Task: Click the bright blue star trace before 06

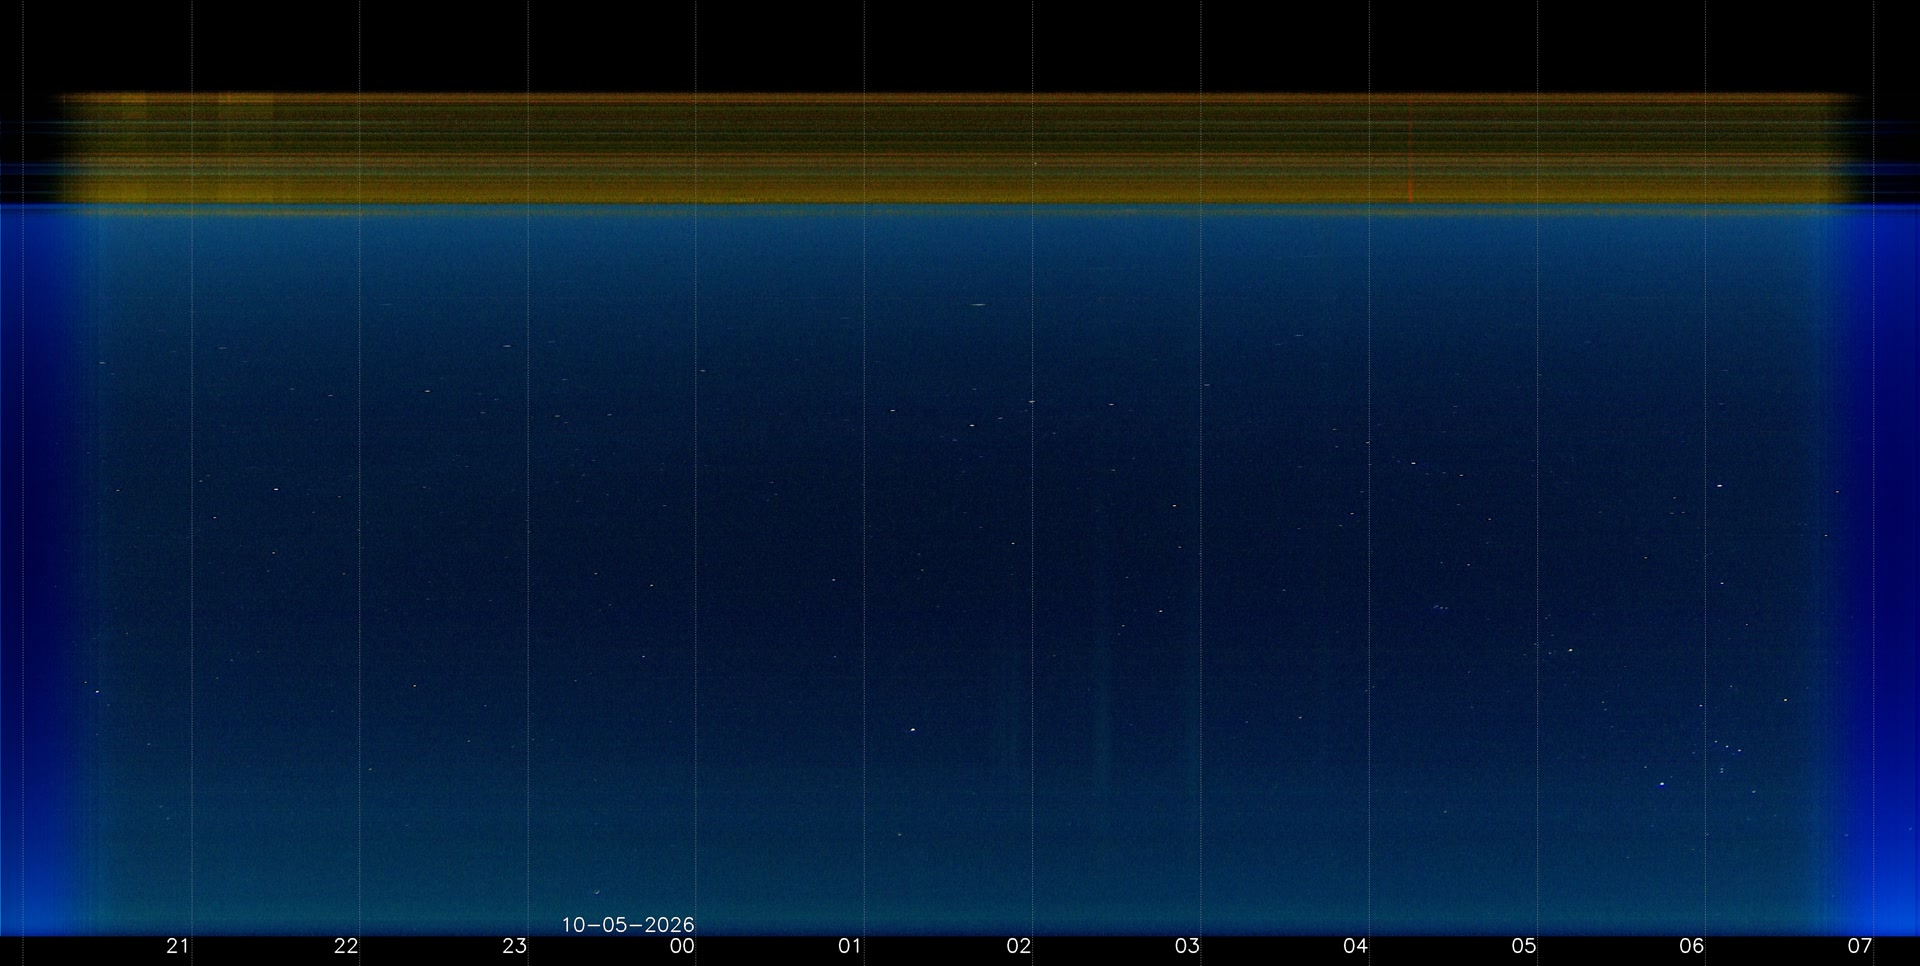Action: coord(1662,784)
